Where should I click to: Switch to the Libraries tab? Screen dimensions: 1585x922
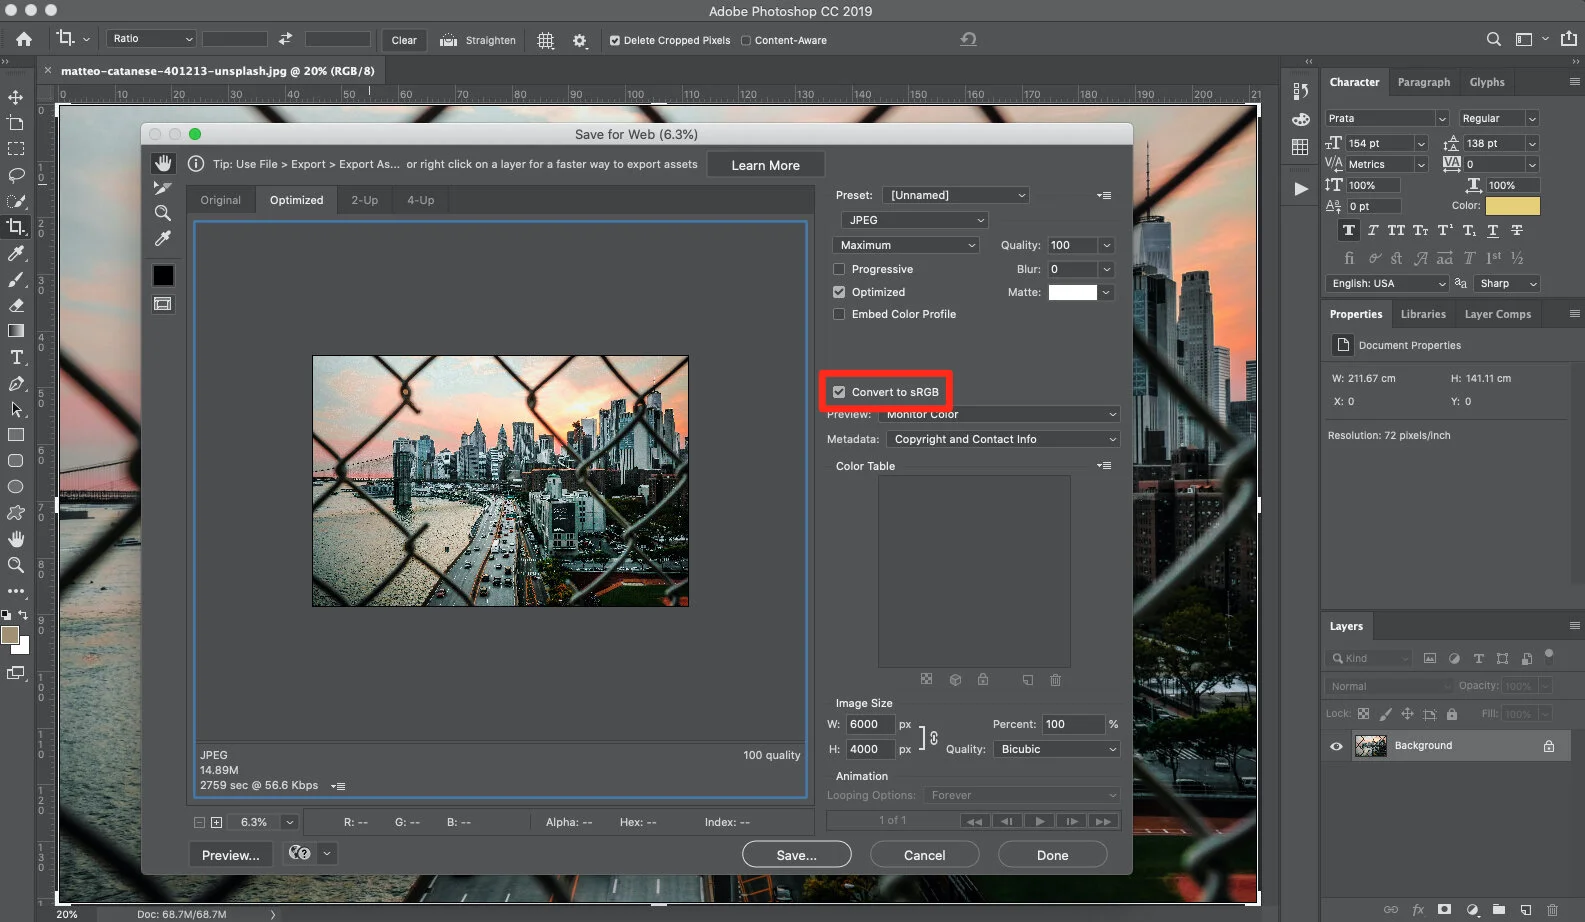tap(1423, 314)
